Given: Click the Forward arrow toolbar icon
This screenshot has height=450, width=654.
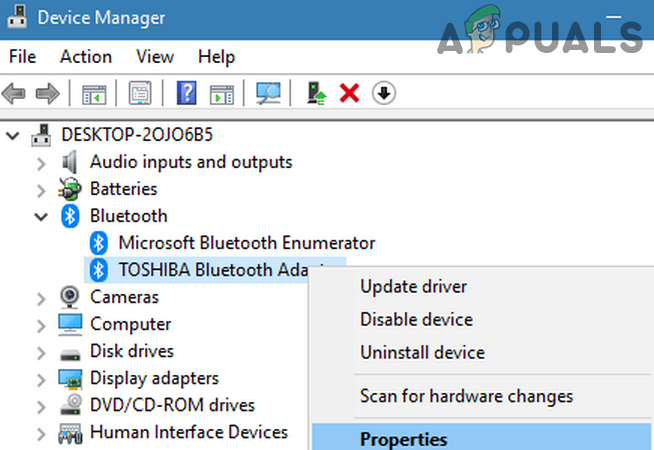Looking at the screenshot, I should pos(48,93).
